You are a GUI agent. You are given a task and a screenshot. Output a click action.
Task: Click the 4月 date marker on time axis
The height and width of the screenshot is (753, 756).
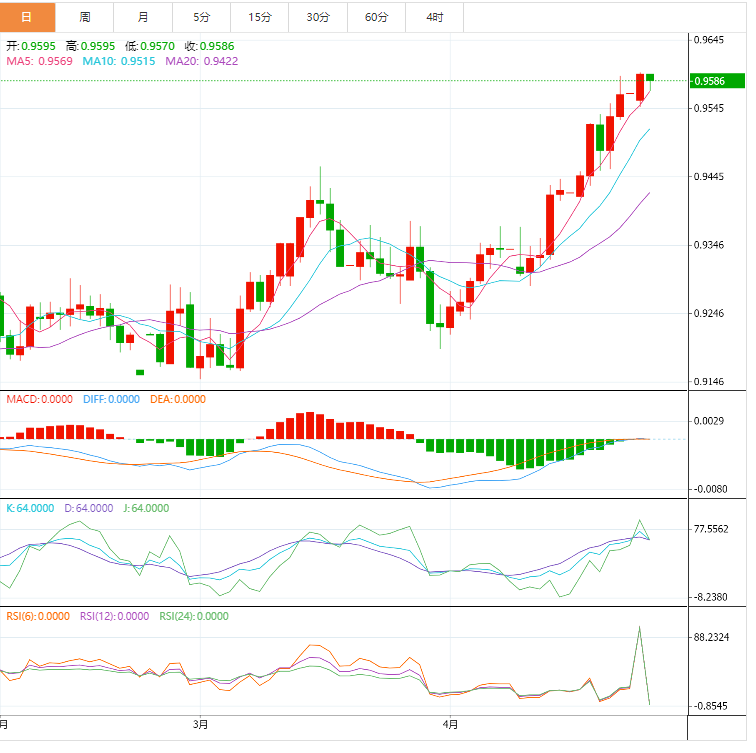[450, 724]
